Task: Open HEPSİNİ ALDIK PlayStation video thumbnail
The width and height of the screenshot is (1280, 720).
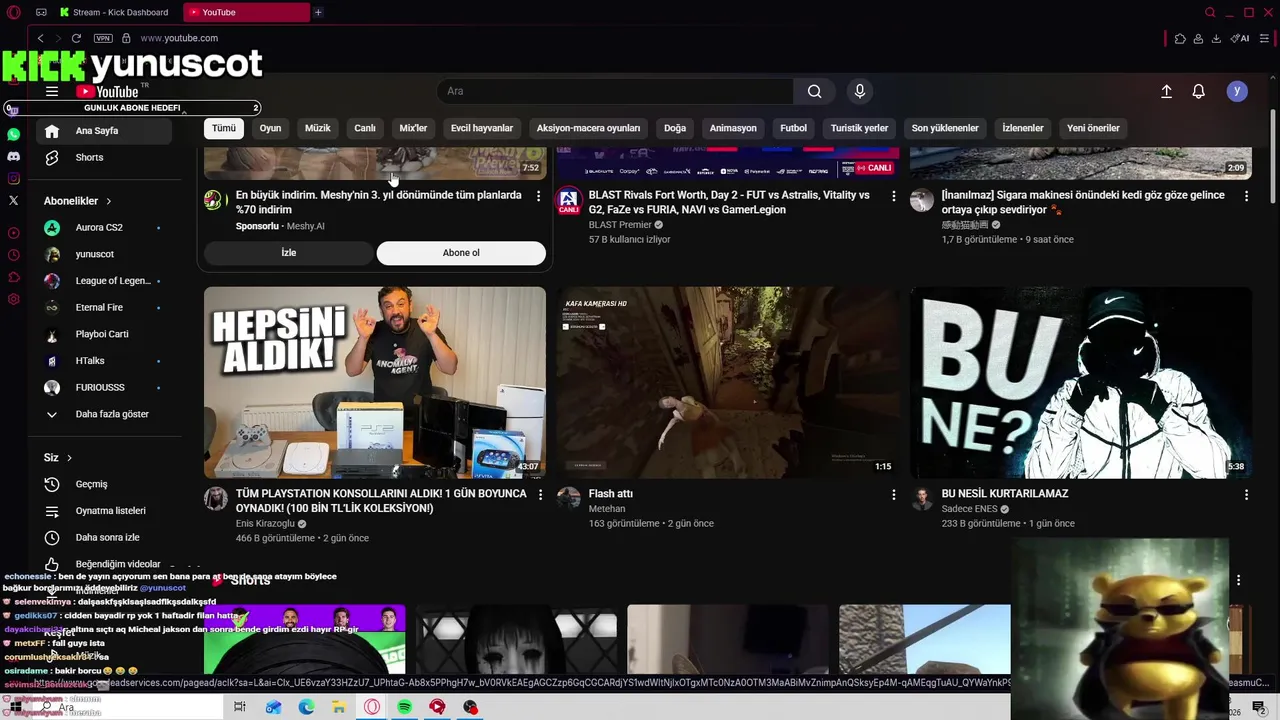Action: pos(375,383)
